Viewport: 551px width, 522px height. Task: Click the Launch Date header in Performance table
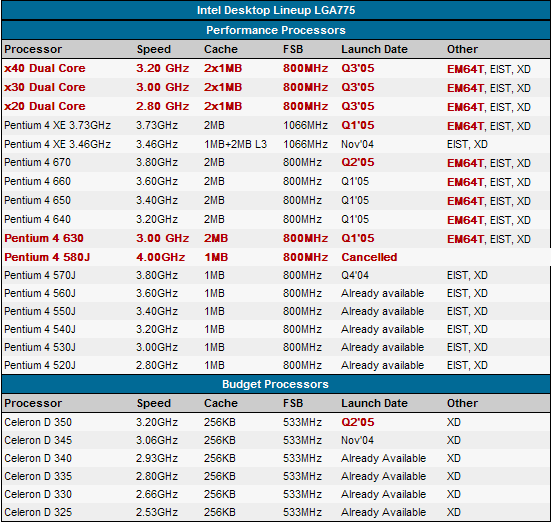tap(374, 49)
